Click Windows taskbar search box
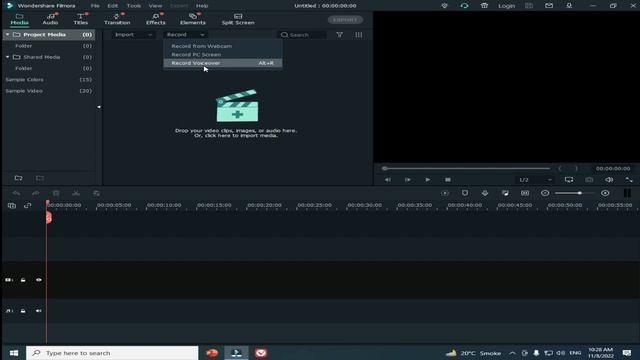 (x=112, y=353)
